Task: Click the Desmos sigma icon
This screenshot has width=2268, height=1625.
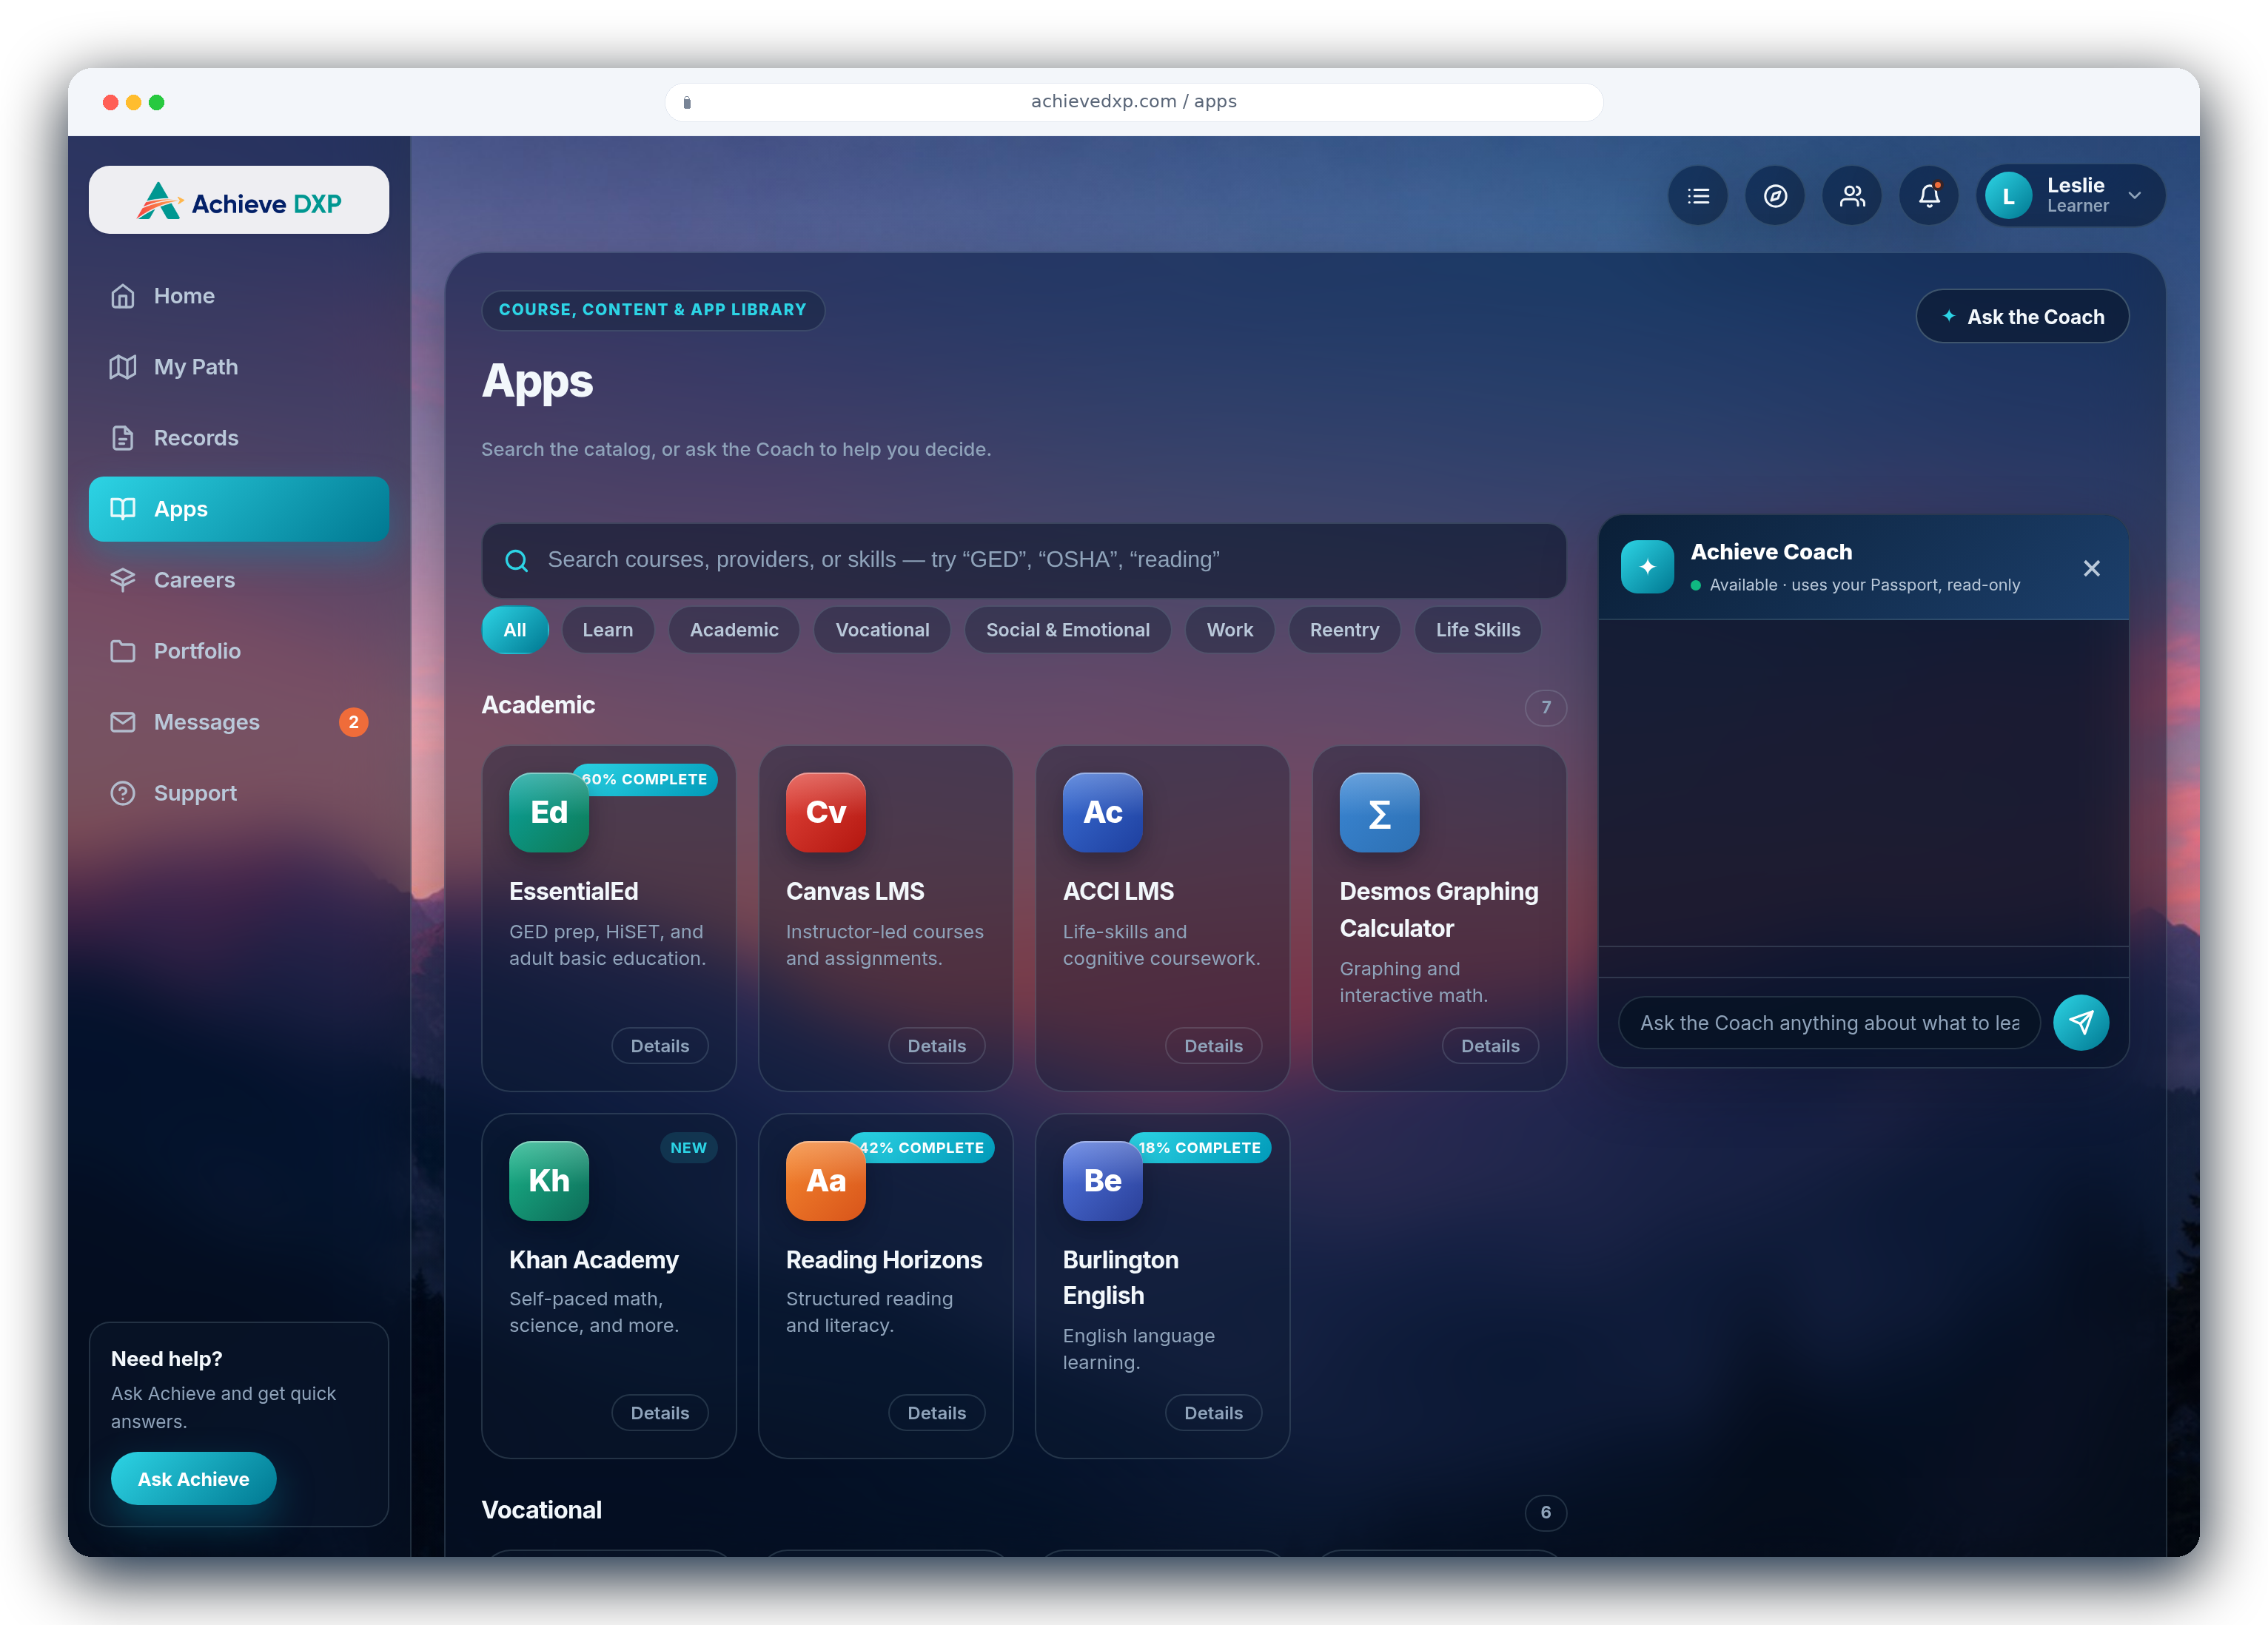Action: 1379,812
